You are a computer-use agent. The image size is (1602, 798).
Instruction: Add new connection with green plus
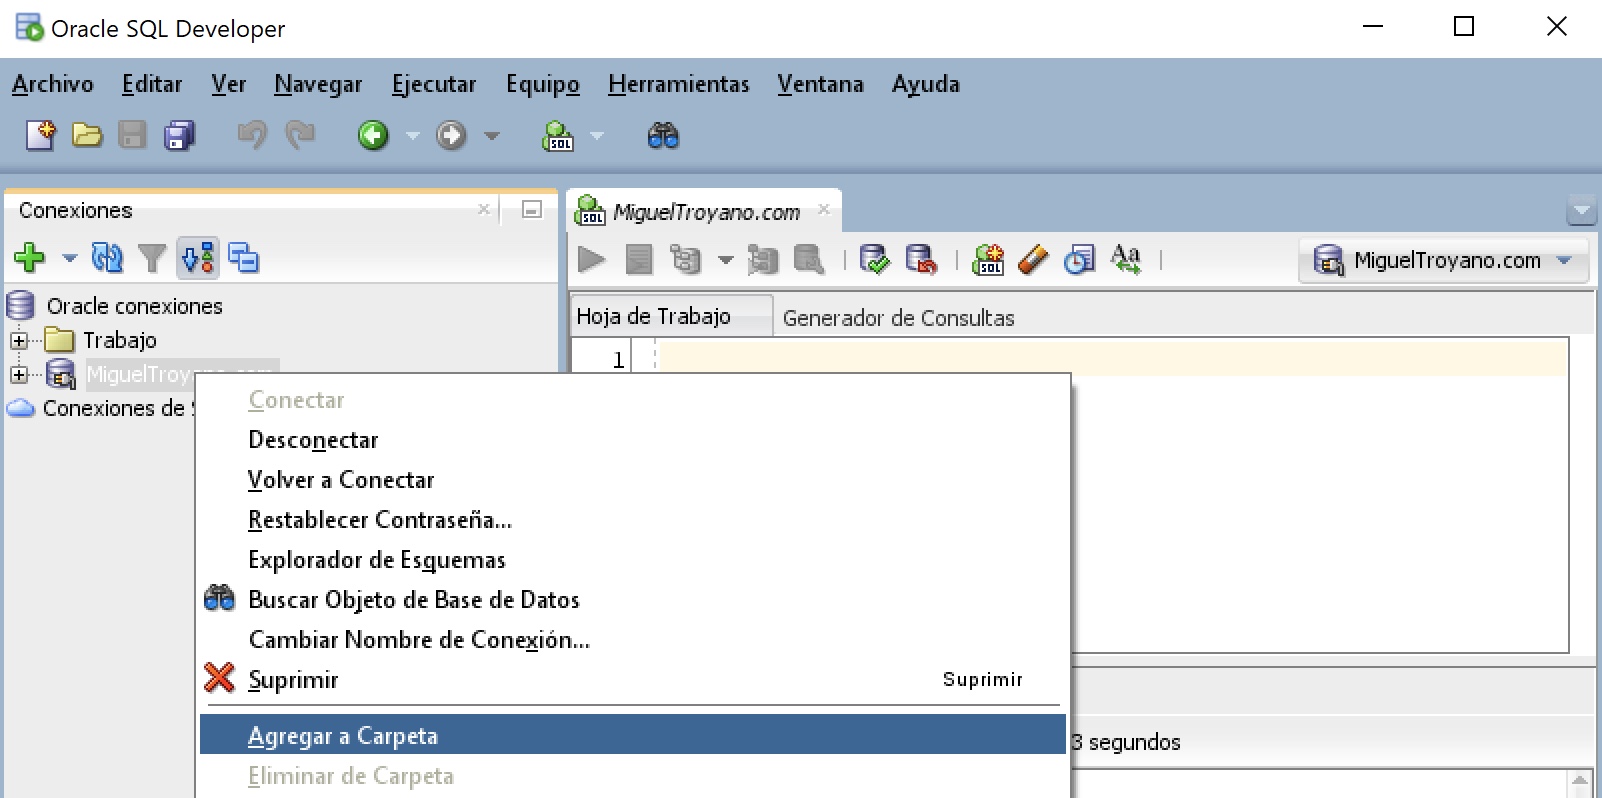[30, 258]
